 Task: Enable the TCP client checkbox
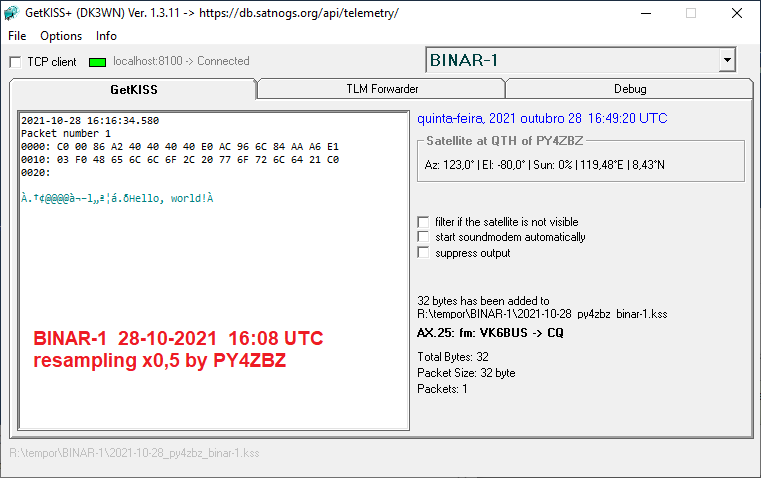click(x=16, y=62)
